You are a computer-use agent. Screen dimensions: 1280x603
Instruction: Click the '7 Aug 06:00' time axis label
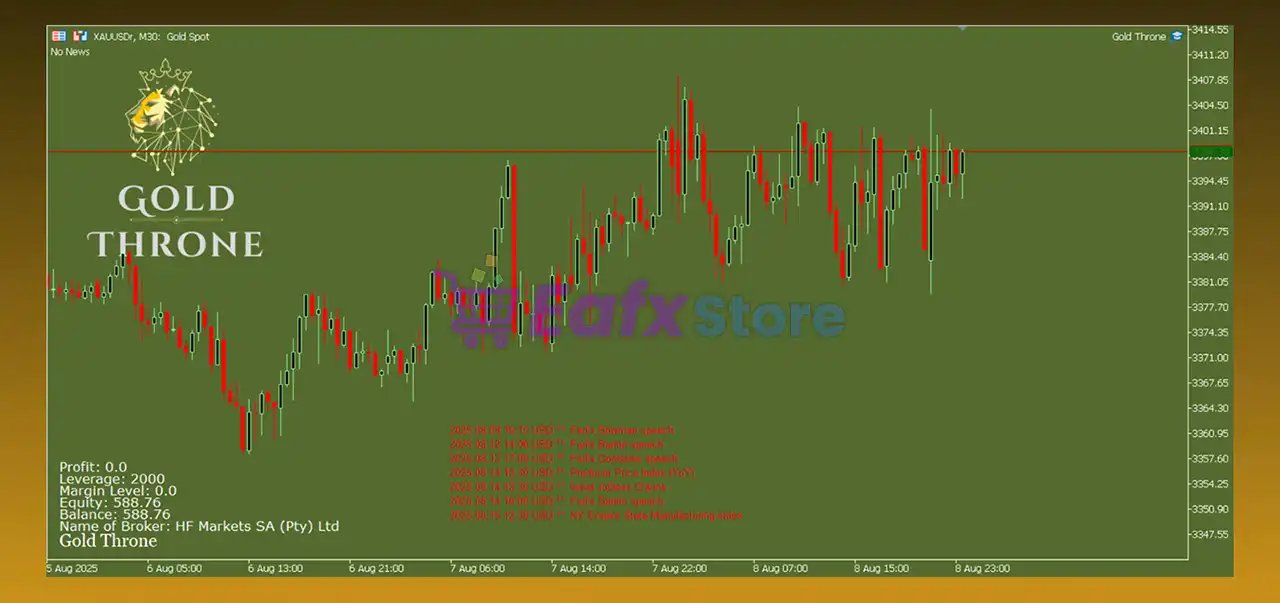coord(477,568)
